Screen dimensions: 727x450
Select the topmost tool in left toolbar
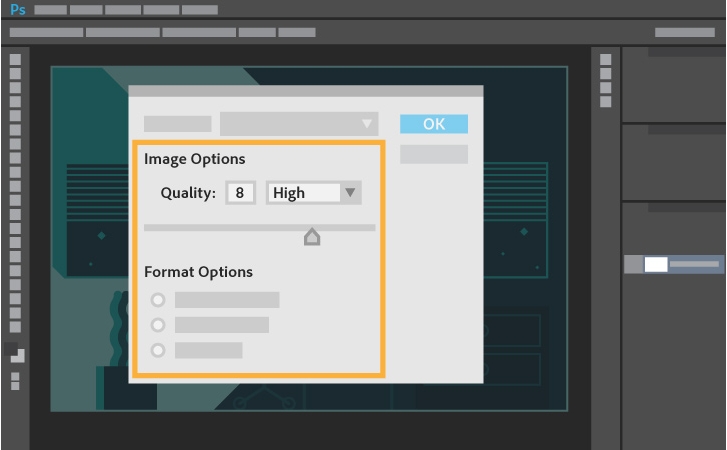coord(15,60)
